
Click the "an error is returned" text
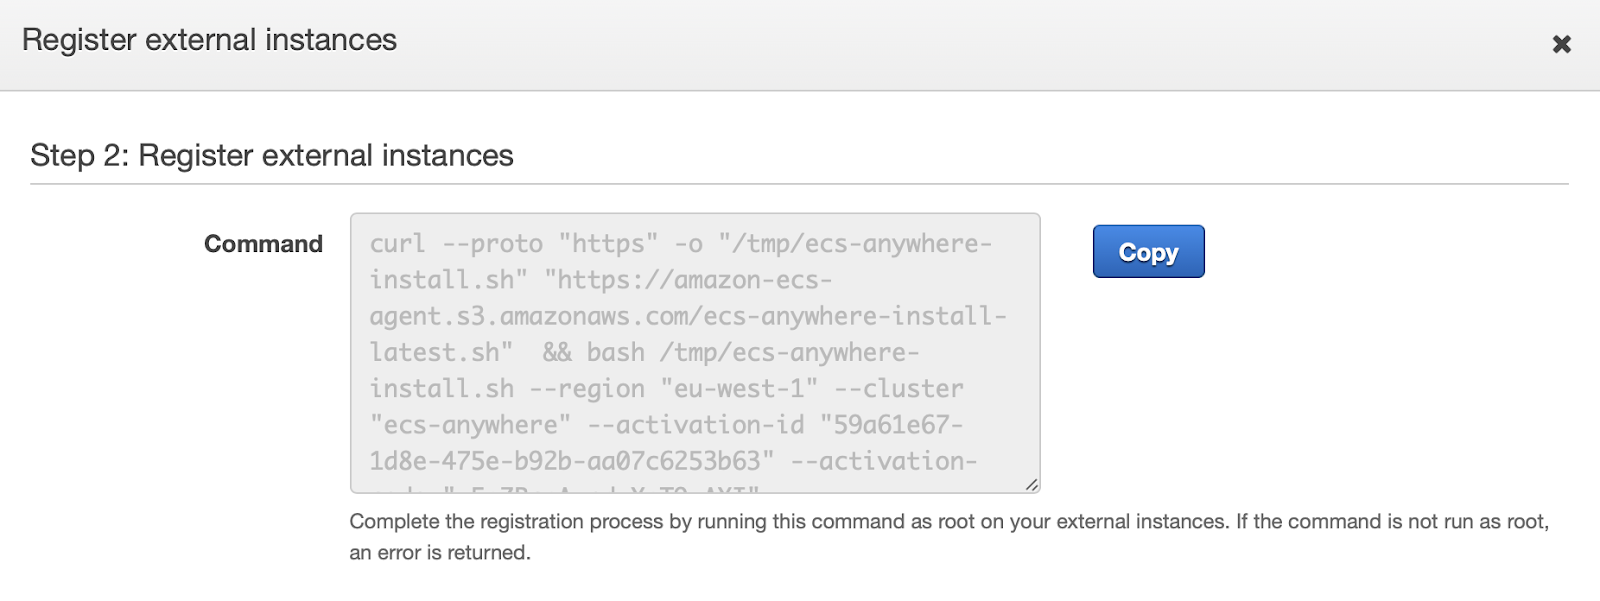(x=440, y=553)
